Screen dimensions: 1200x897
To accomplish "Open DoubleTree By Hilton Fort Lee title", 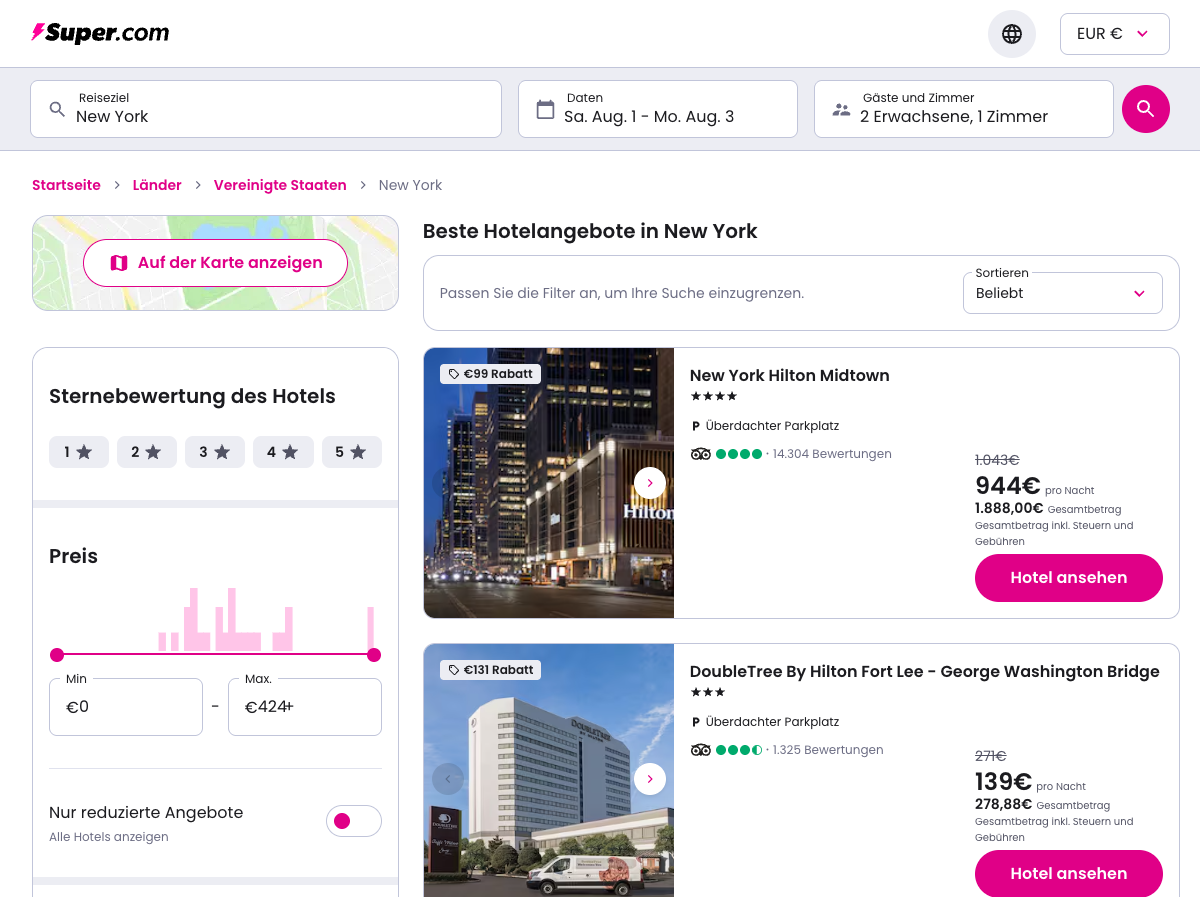I will (x=925, y=672).
